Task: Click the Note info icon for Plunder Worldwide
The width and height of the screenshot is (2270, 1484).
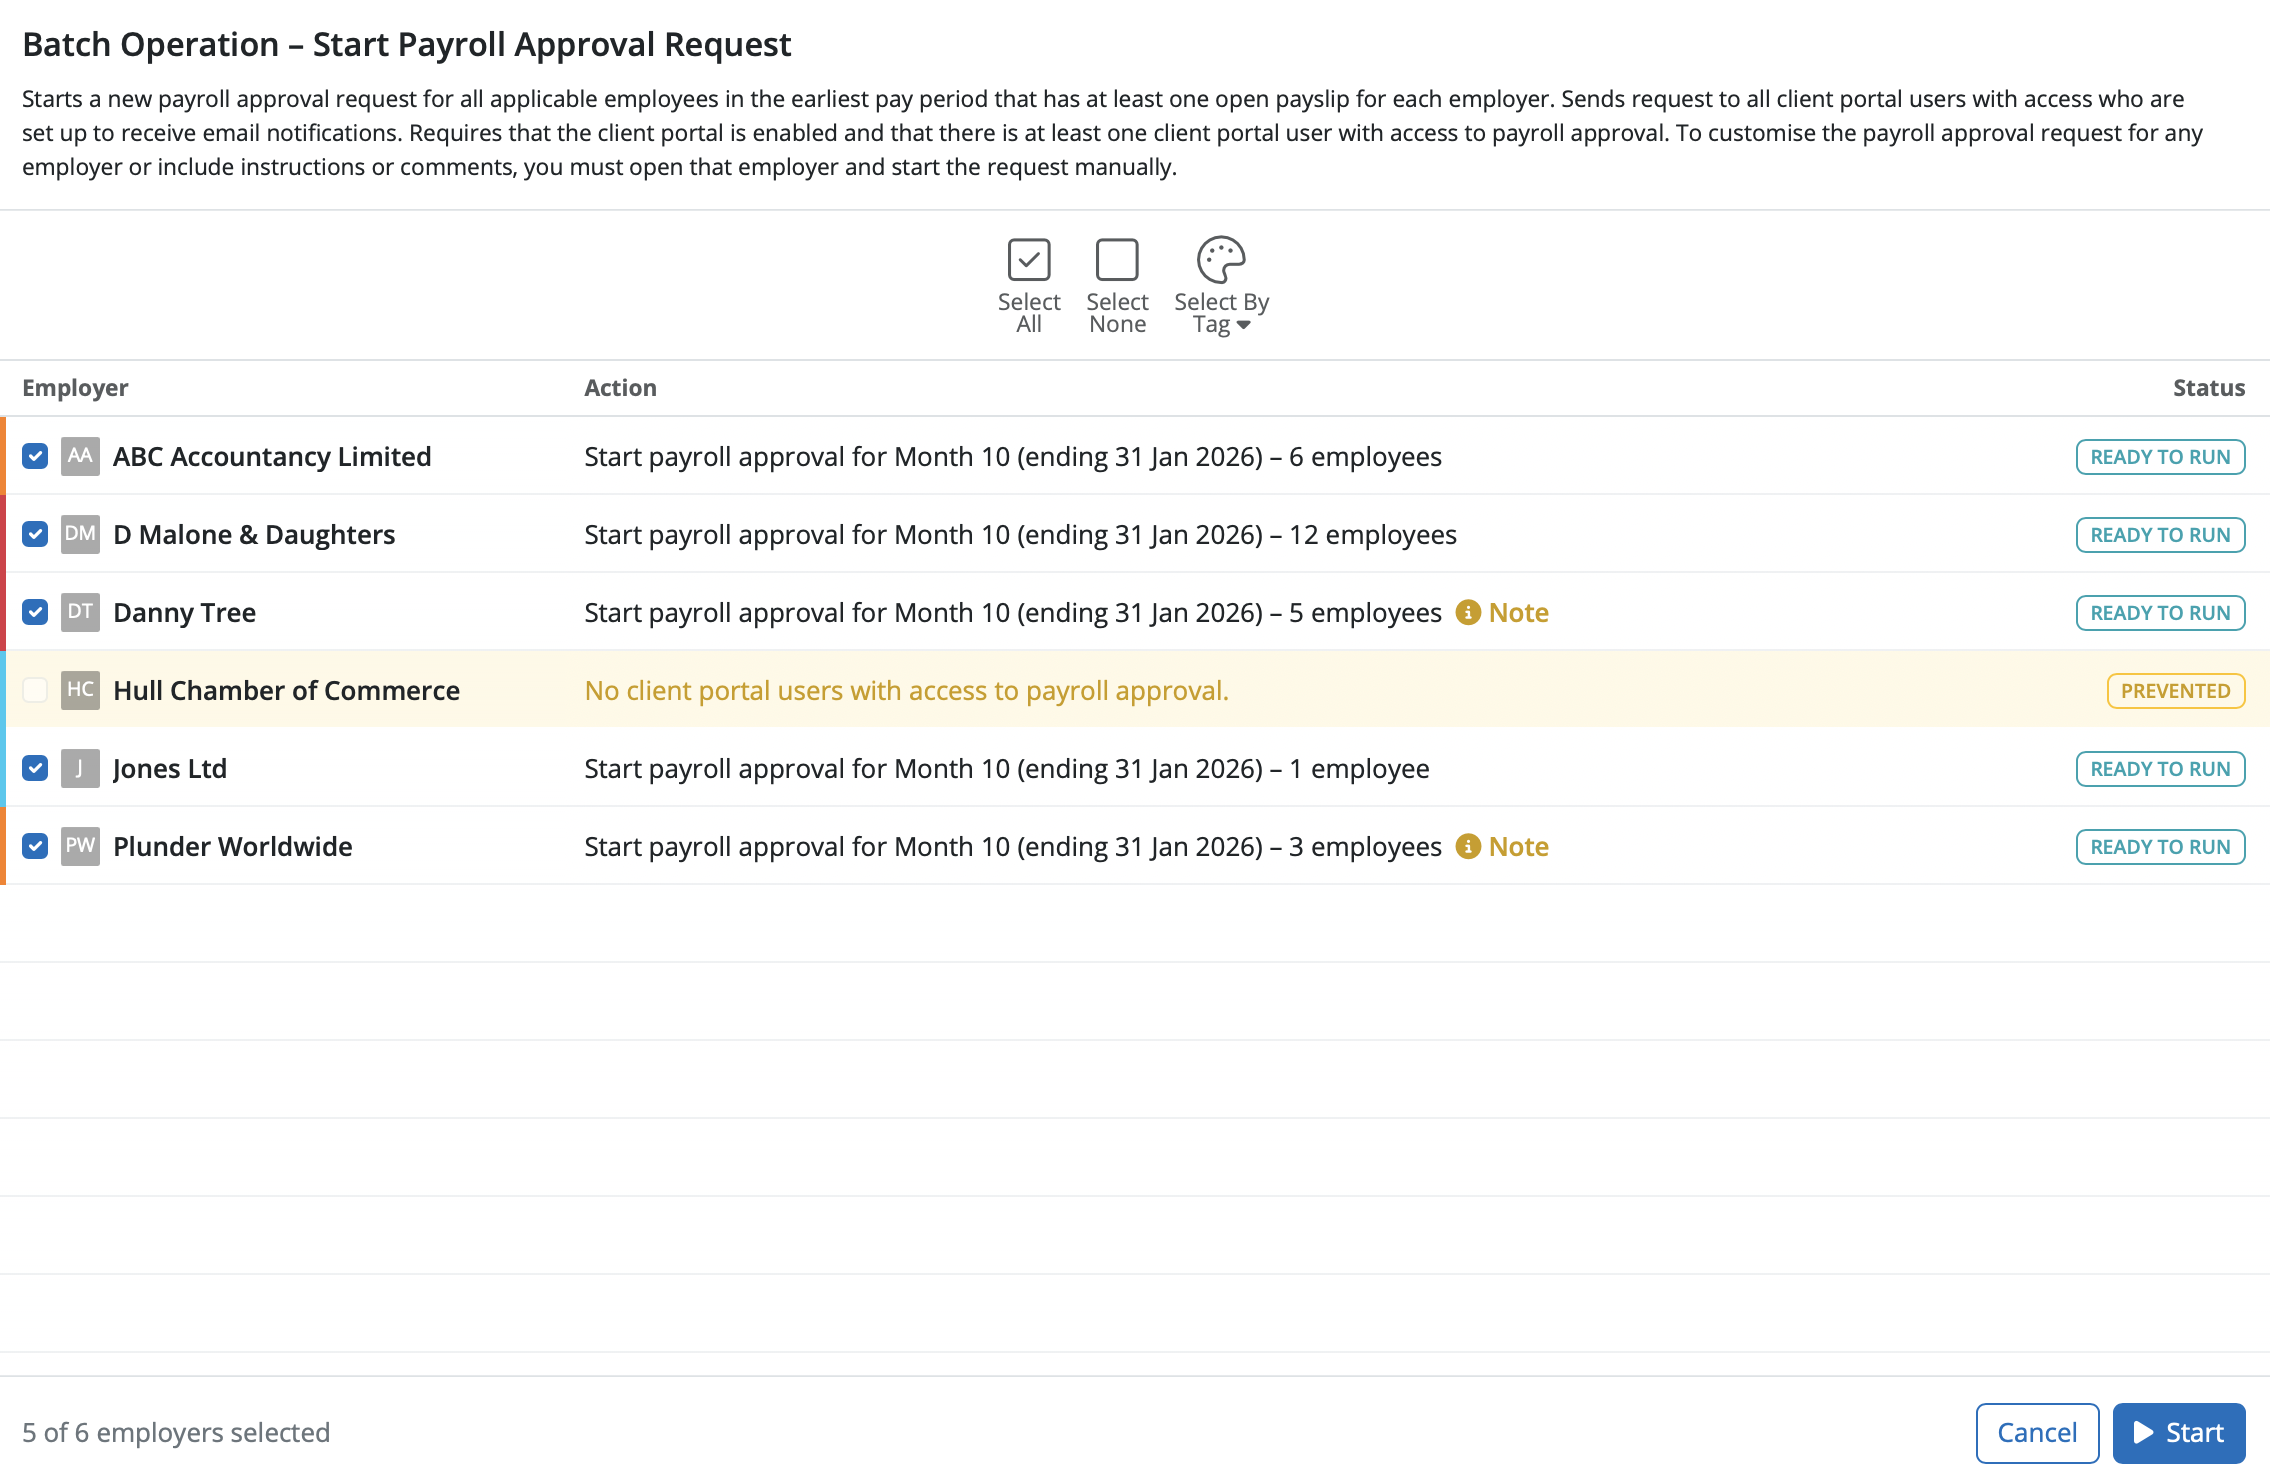Action: 1468,846
